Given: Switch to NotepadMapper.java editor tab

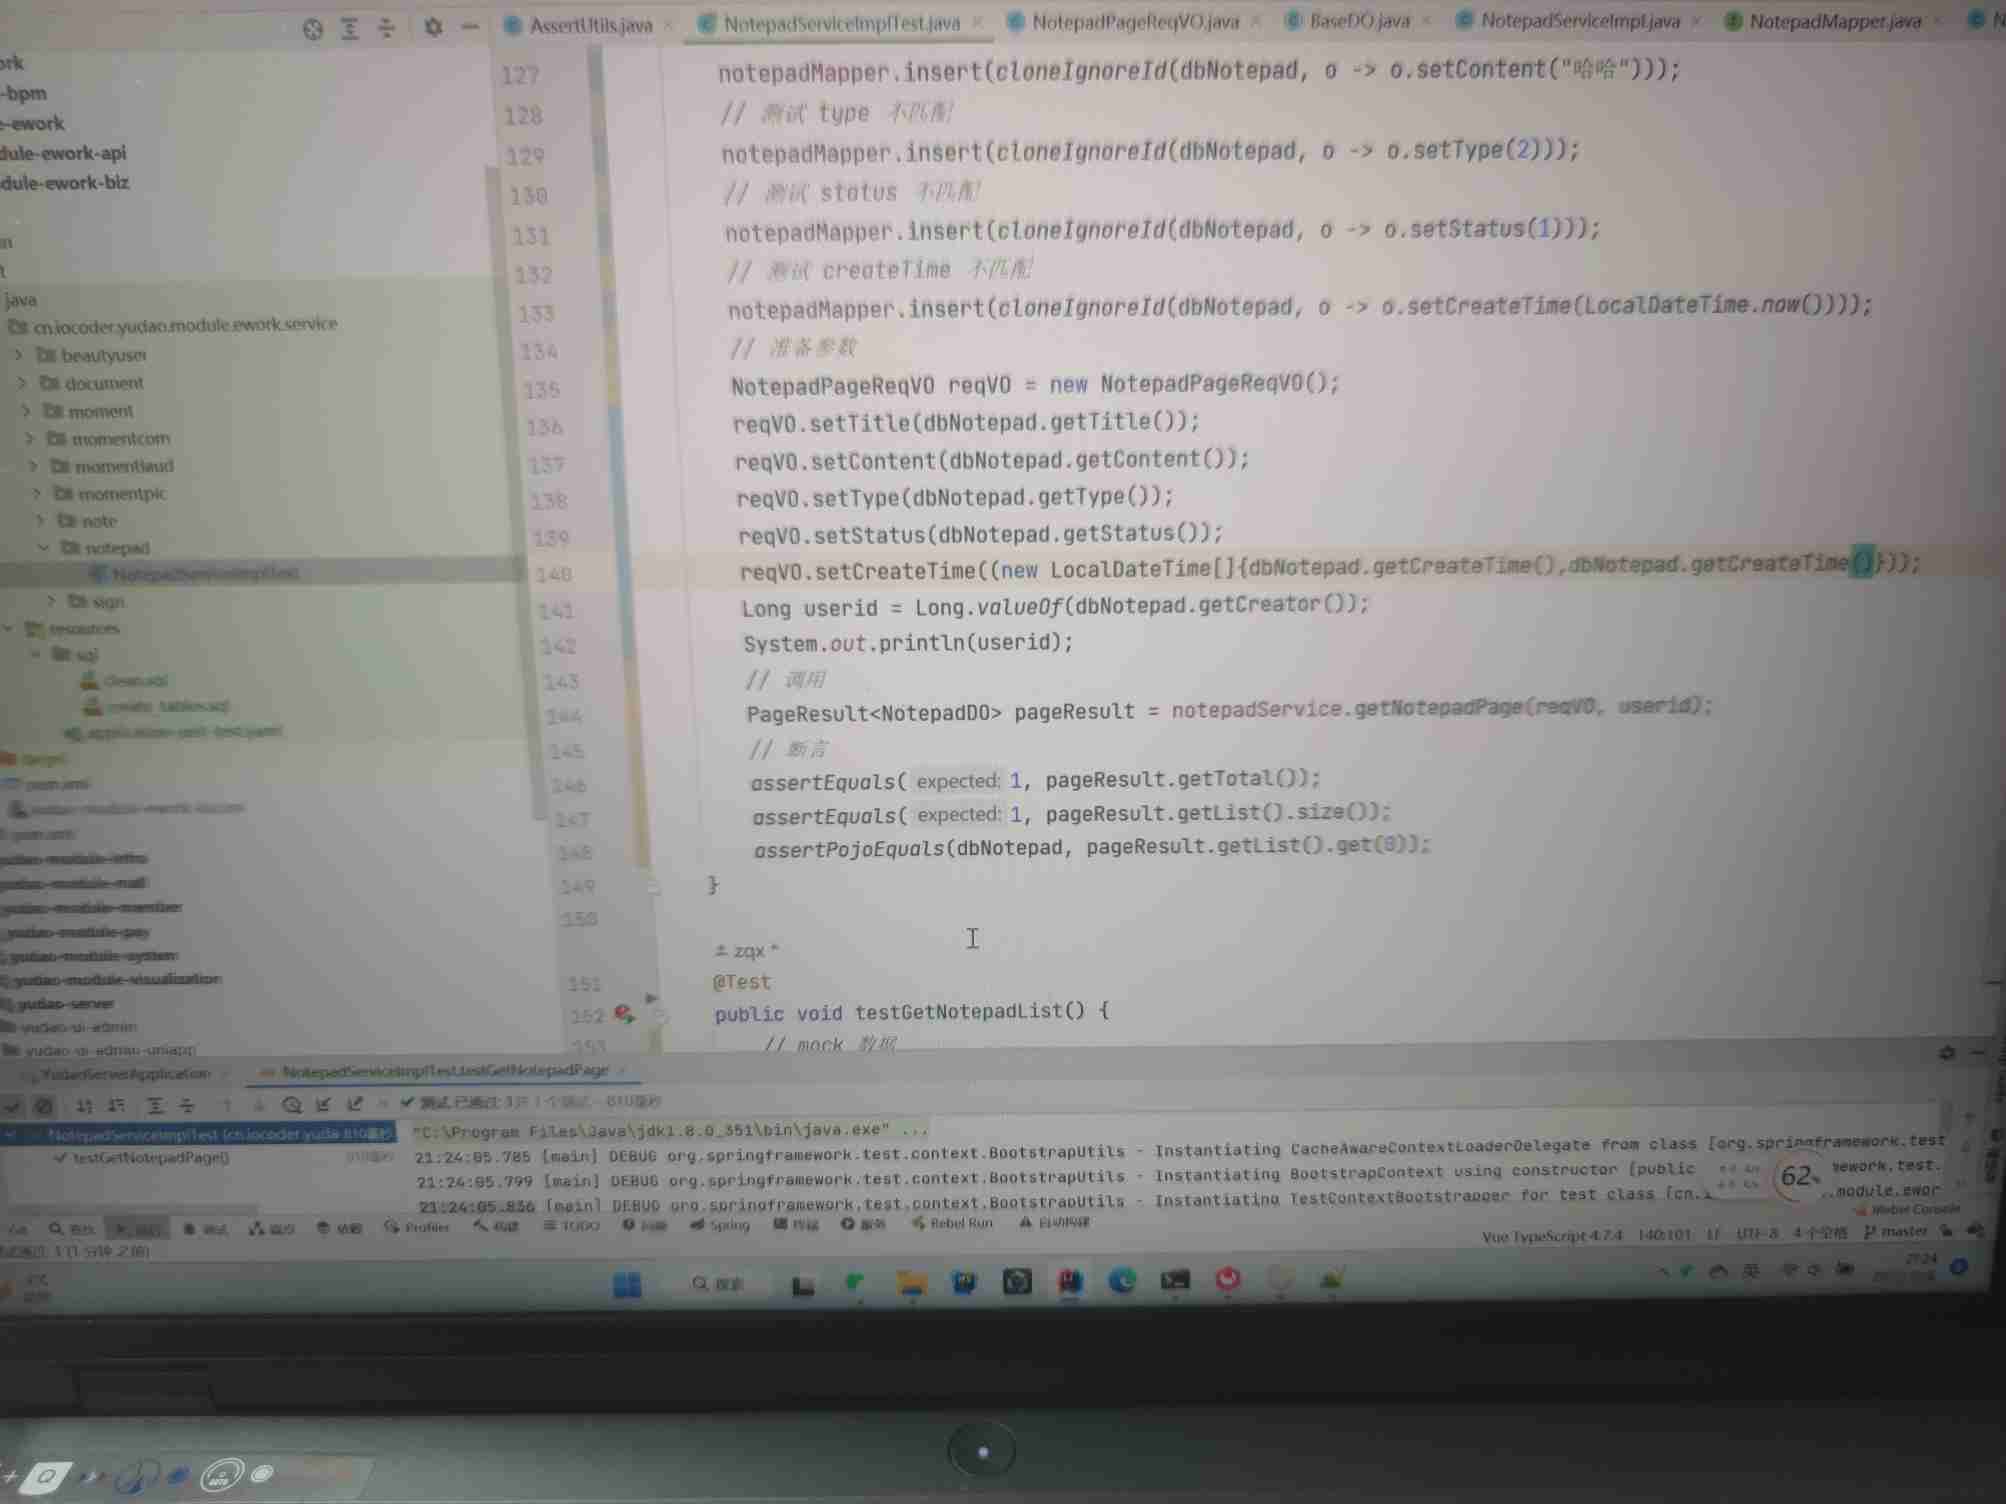Looking at the screenshot, I should point(1834,21).
